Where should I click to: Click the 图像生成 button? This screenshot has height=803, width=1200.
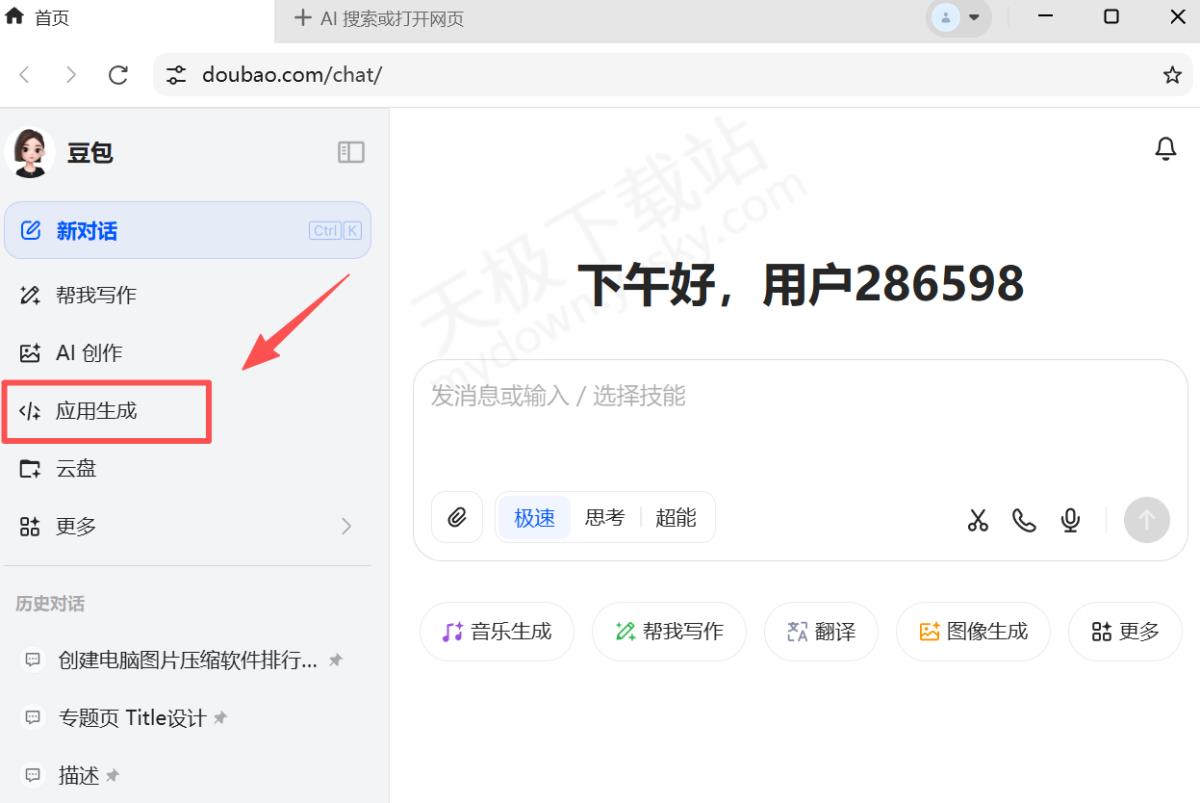973,631
